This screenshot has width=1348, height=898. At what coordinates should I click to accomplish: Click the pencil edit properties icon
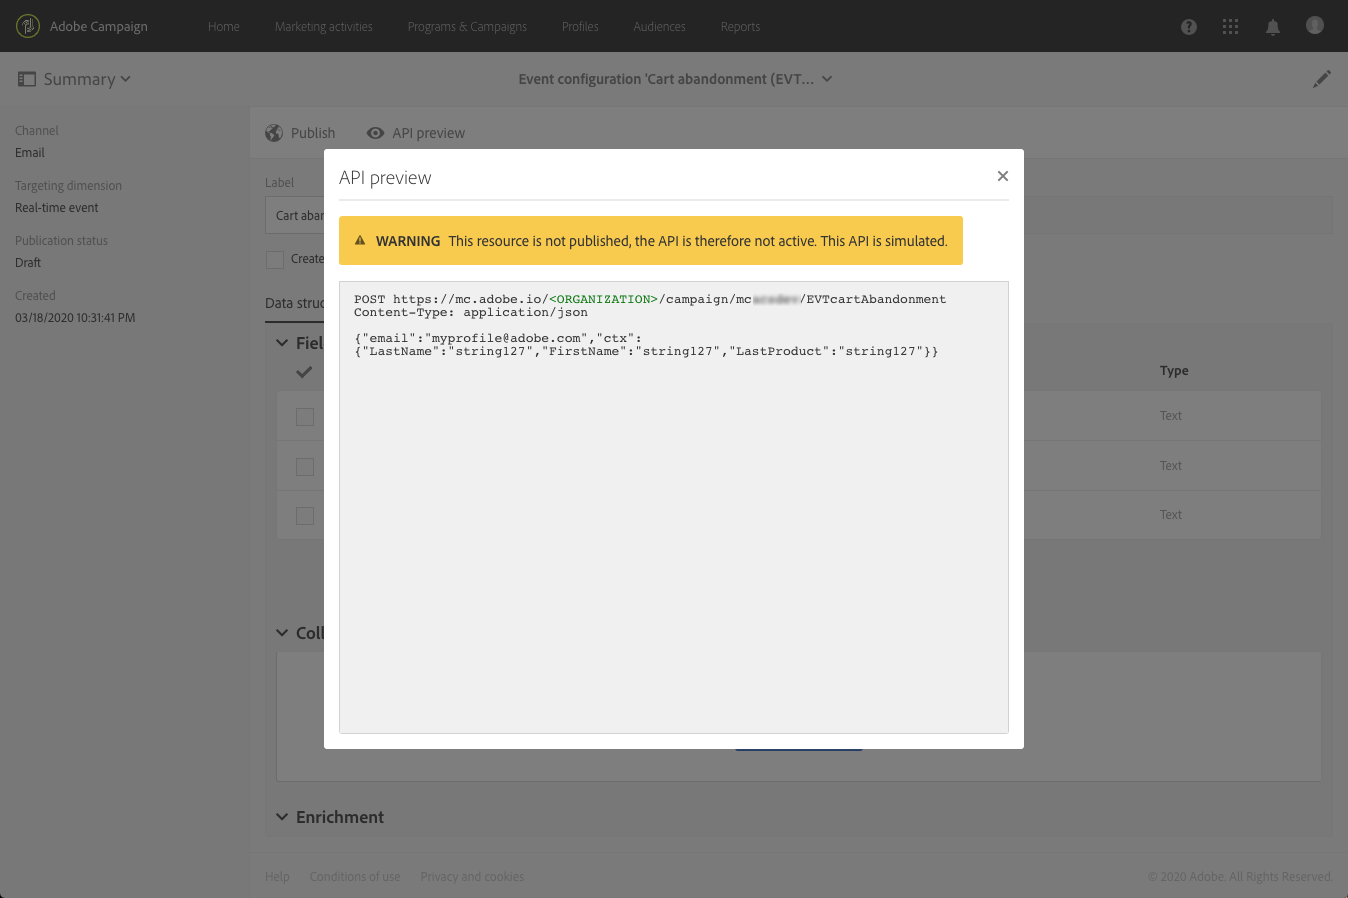1322,79
